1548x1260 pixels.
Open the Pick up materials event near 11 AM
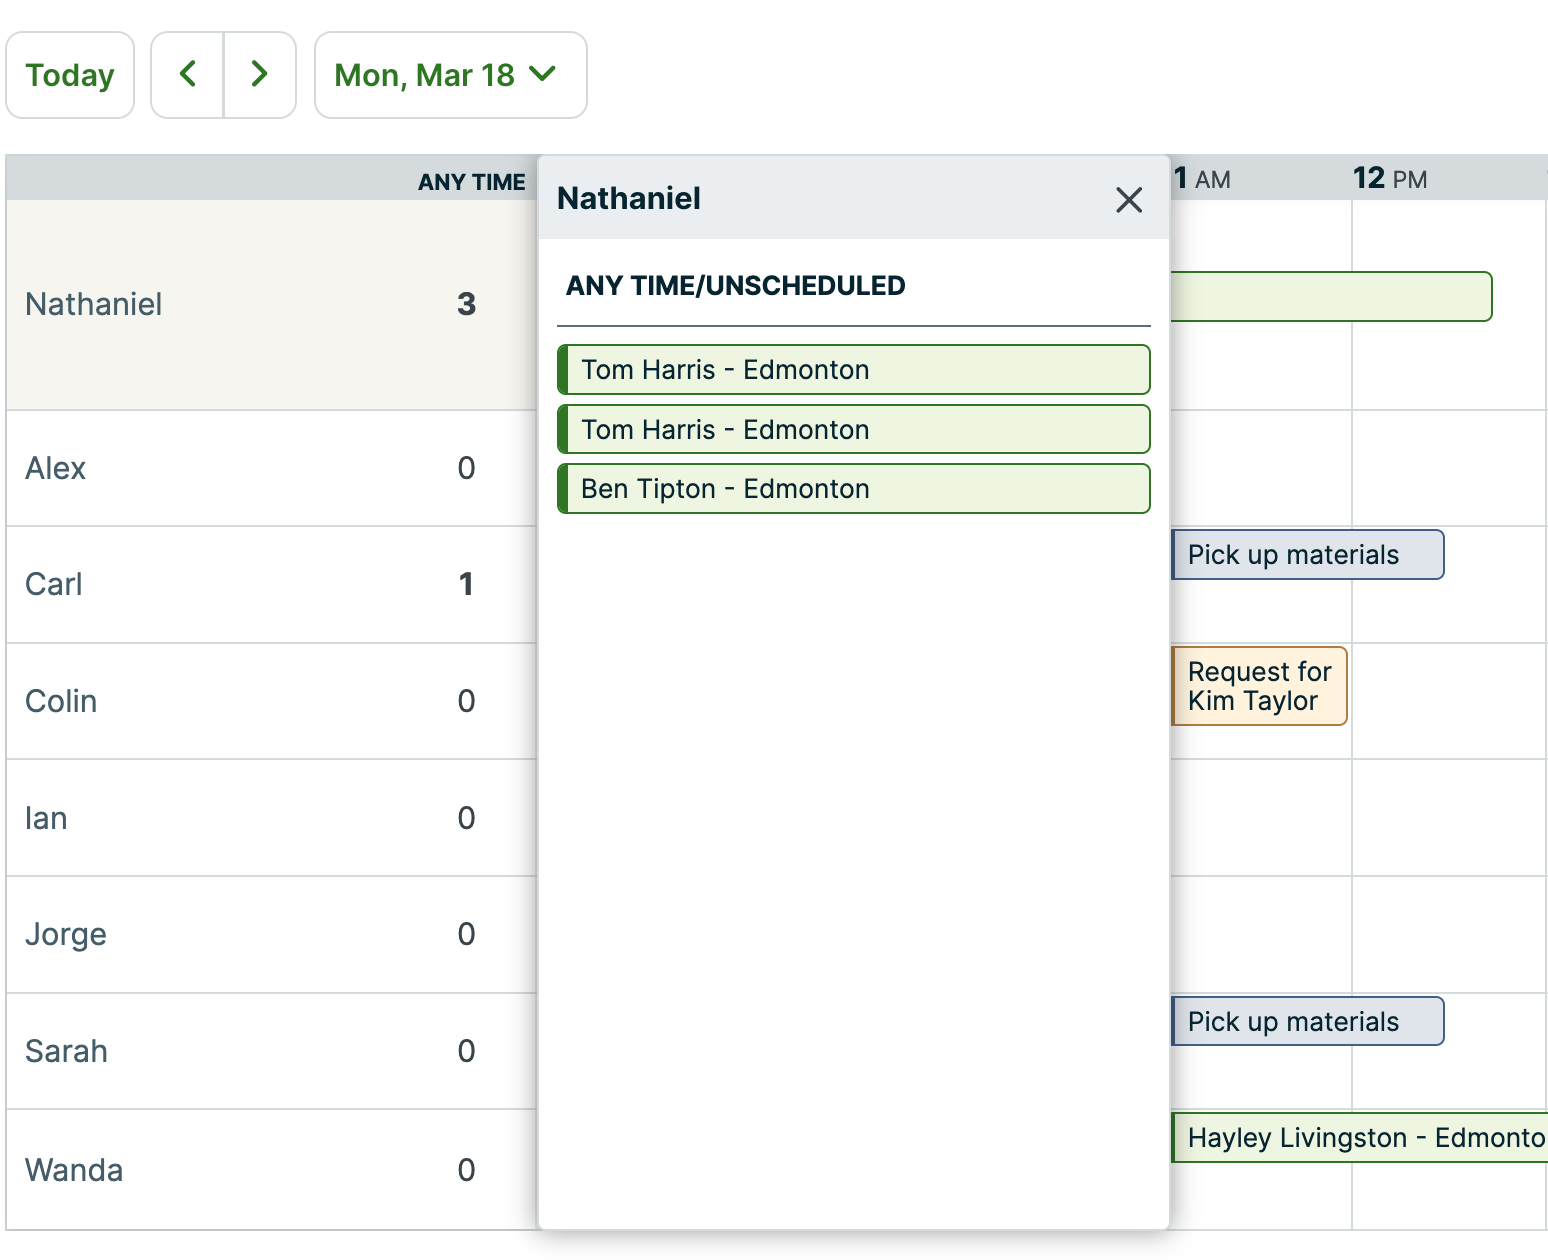pos(1306,554)
